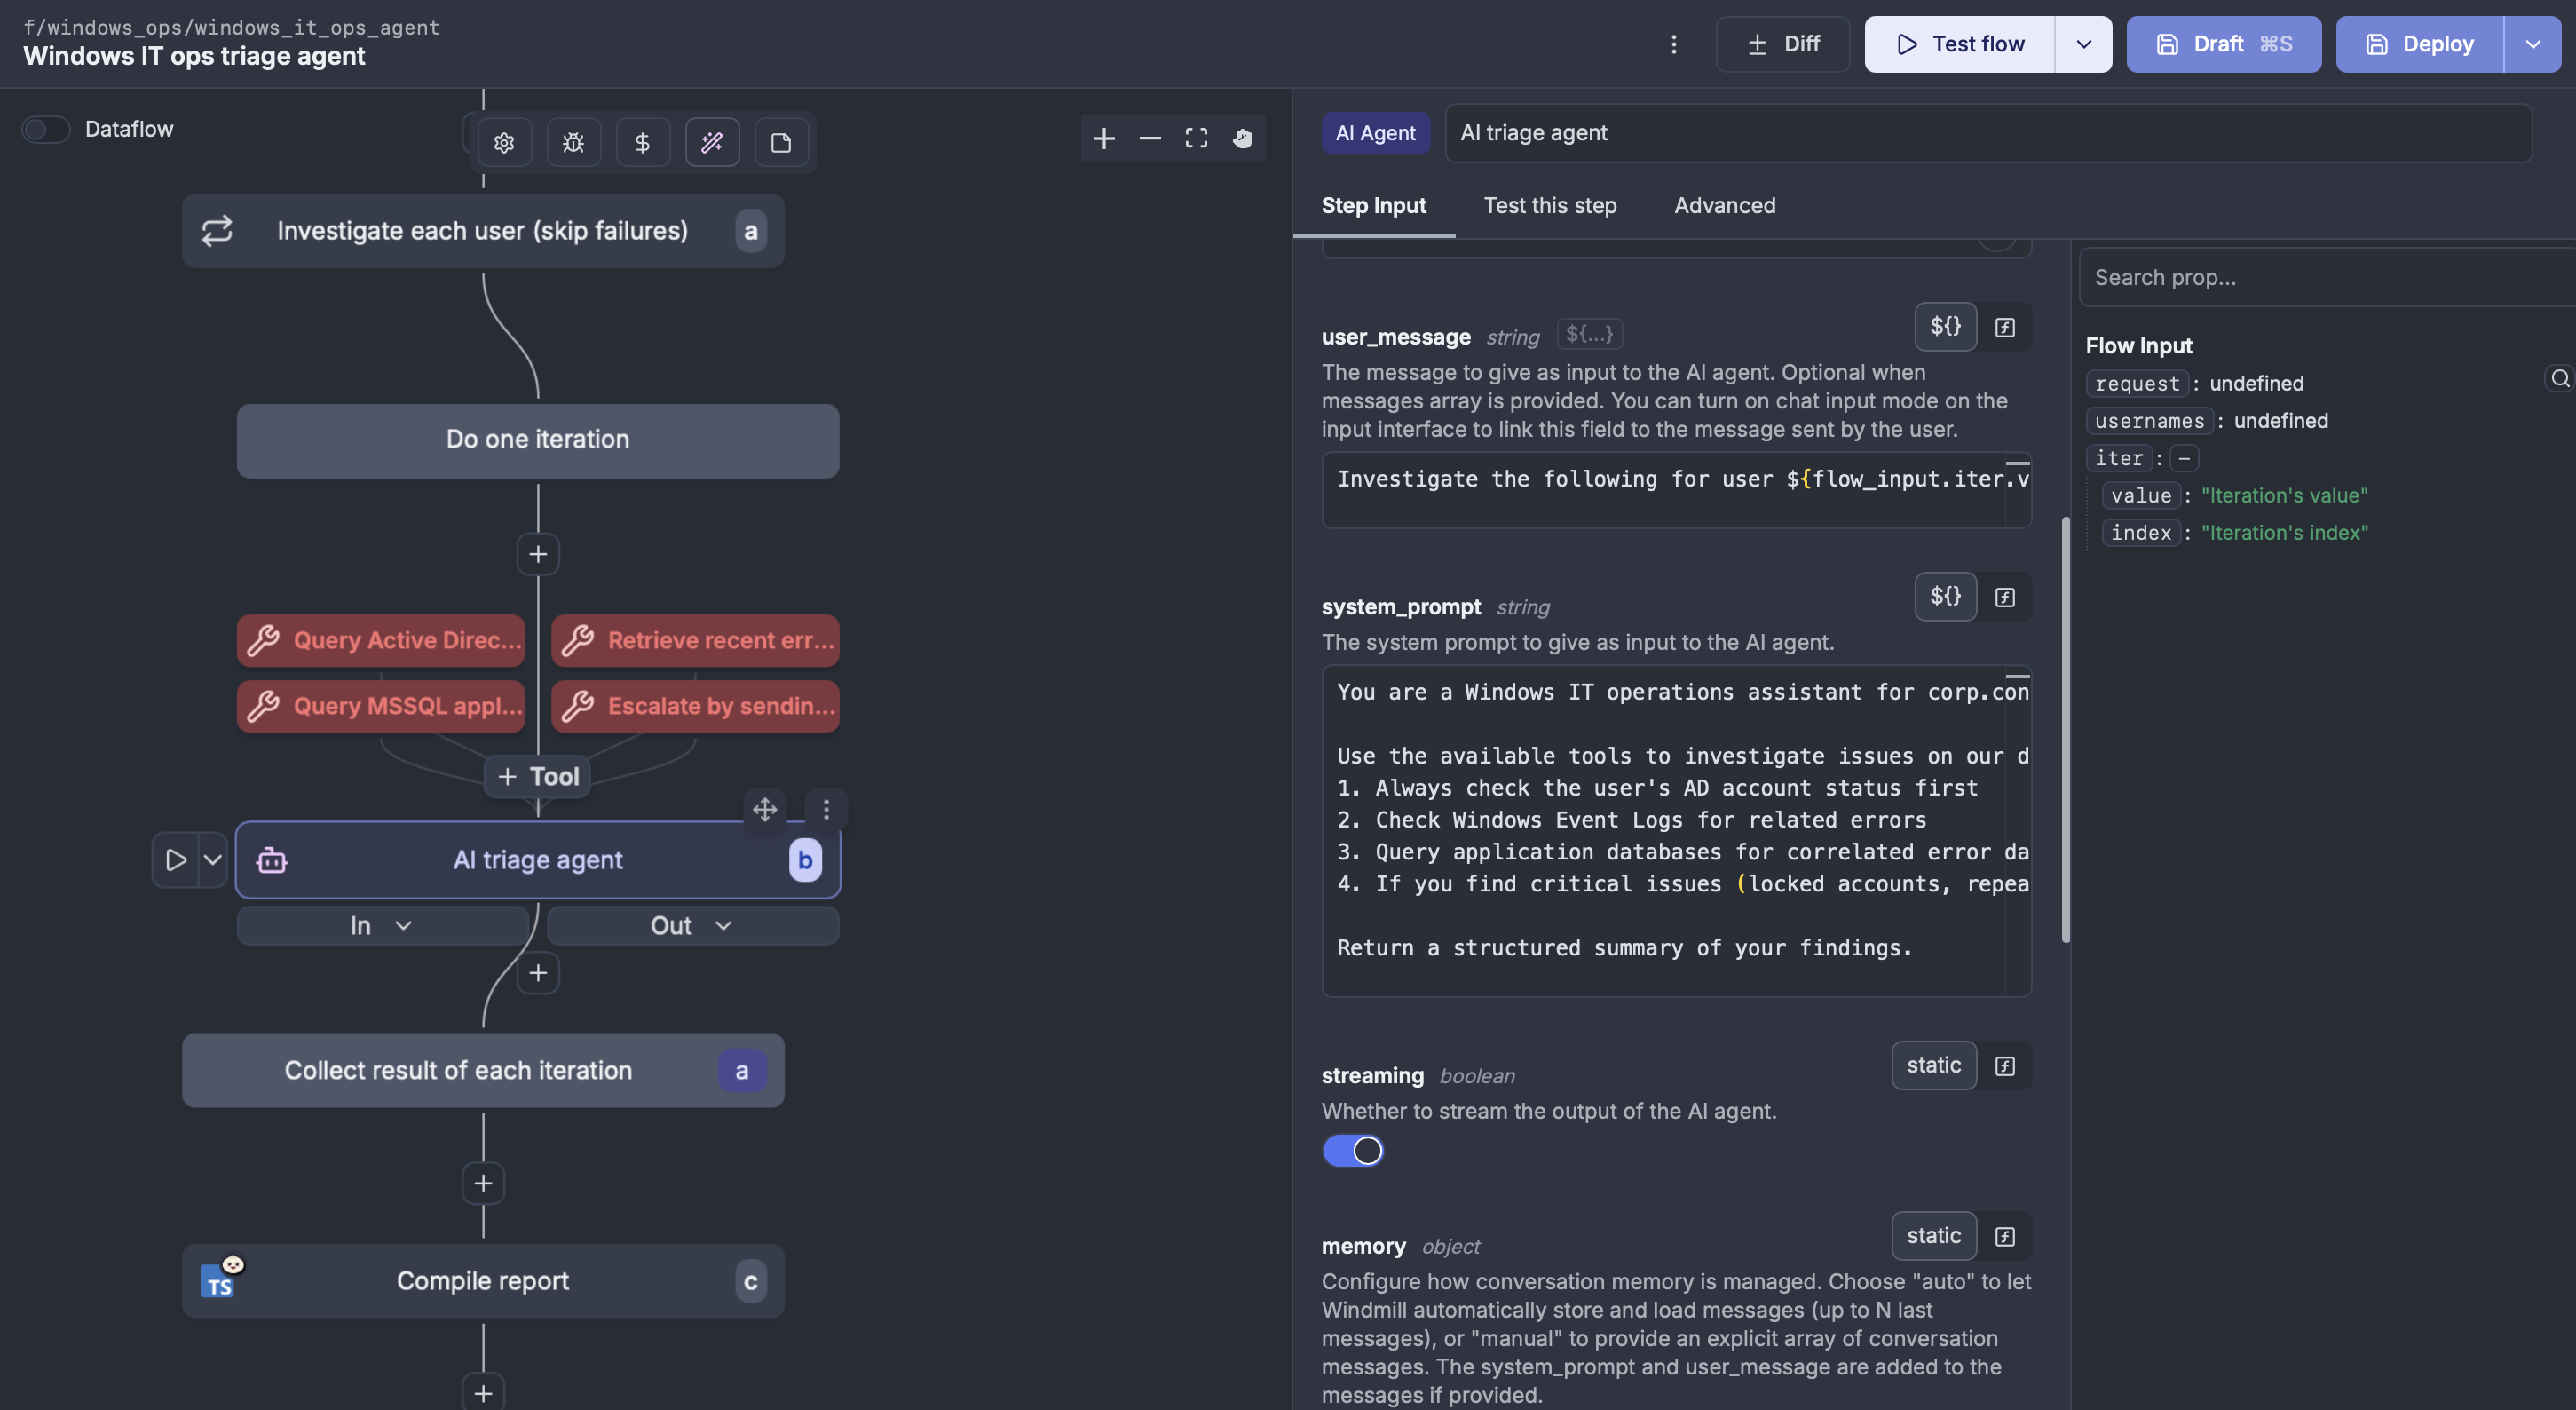Expand the In dropdown on AI triage agent
This screenshot has height=1410, width=2576.
[380, 925]
